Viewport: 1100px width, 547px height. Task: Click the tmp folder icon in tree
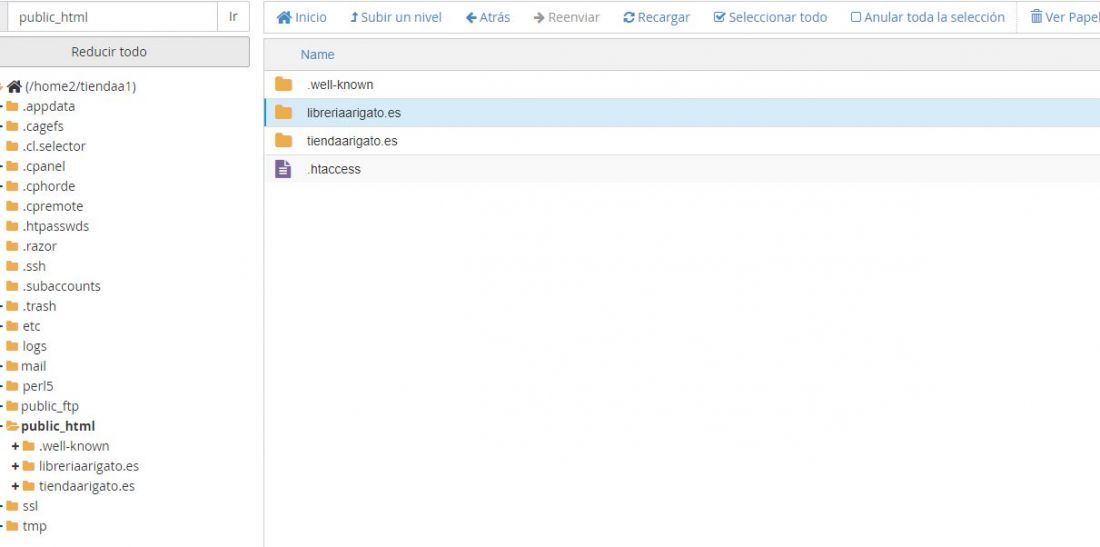coord(12,526)
